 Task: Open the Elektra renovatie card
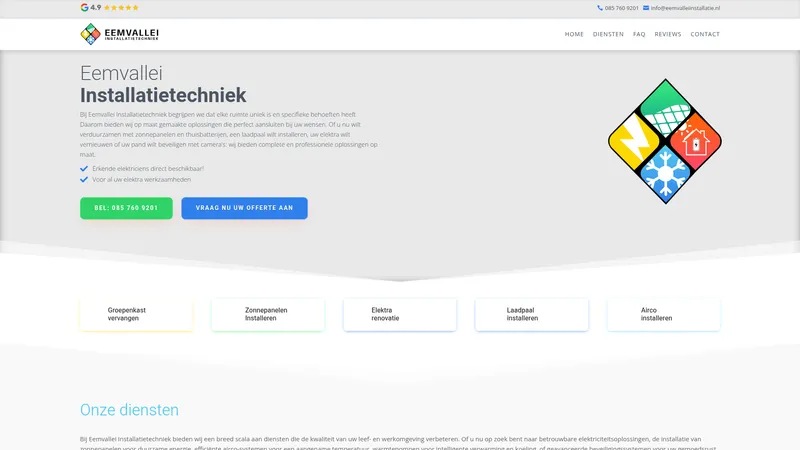click(400, 315)
